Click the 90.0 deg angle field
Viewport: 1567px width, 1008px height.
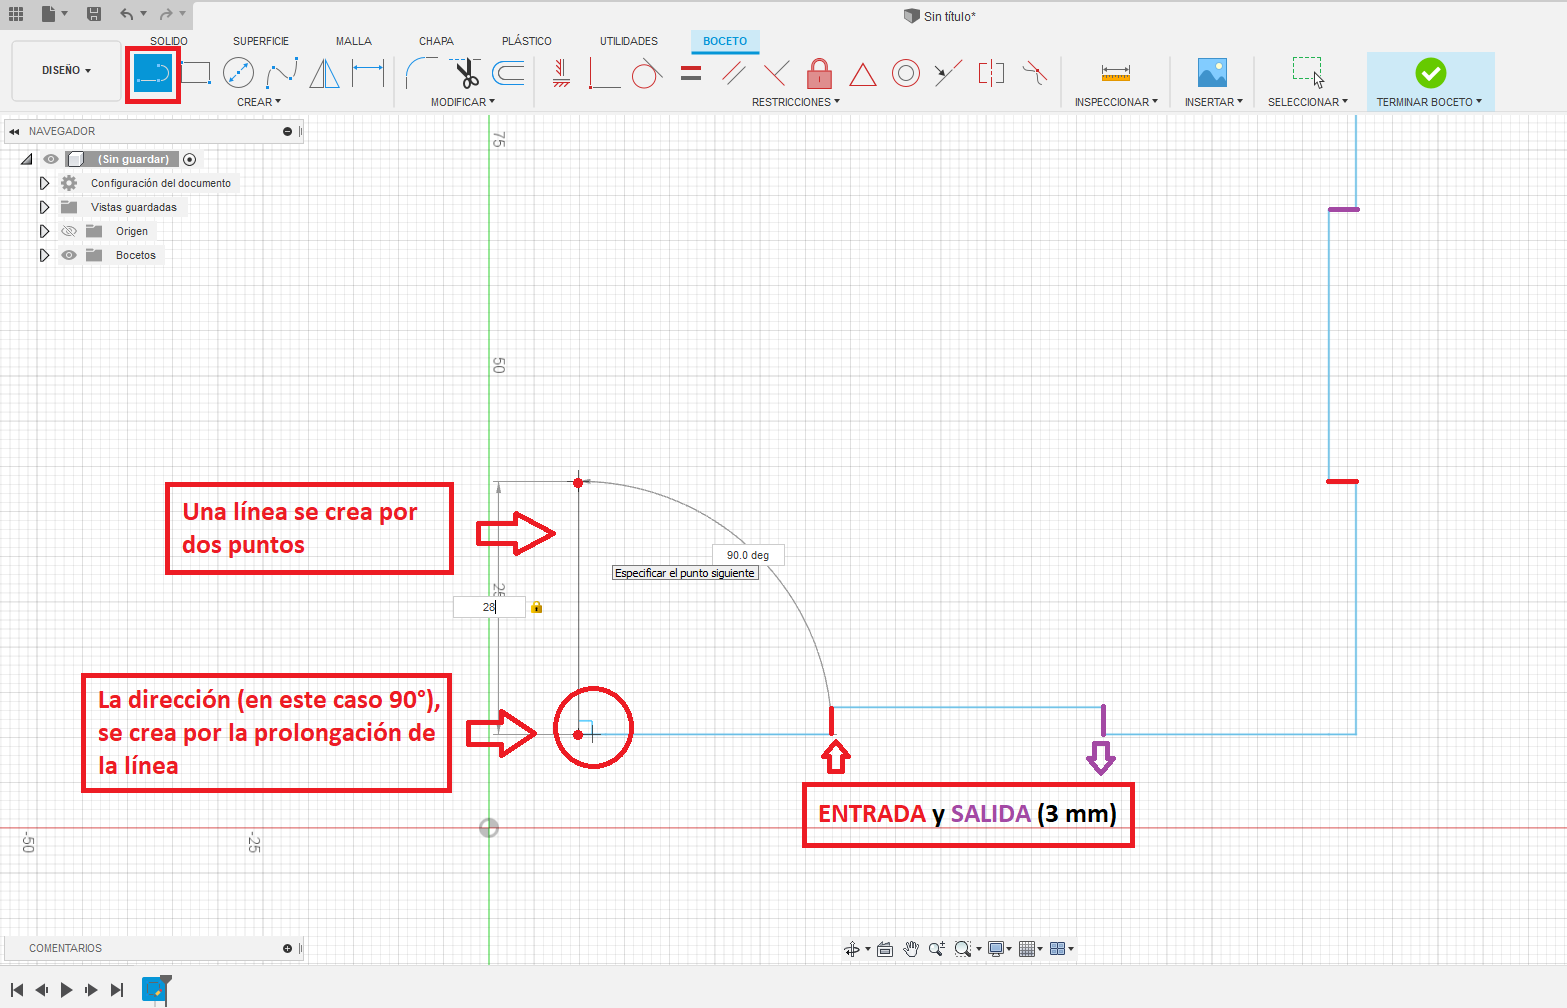pos(748,555)
